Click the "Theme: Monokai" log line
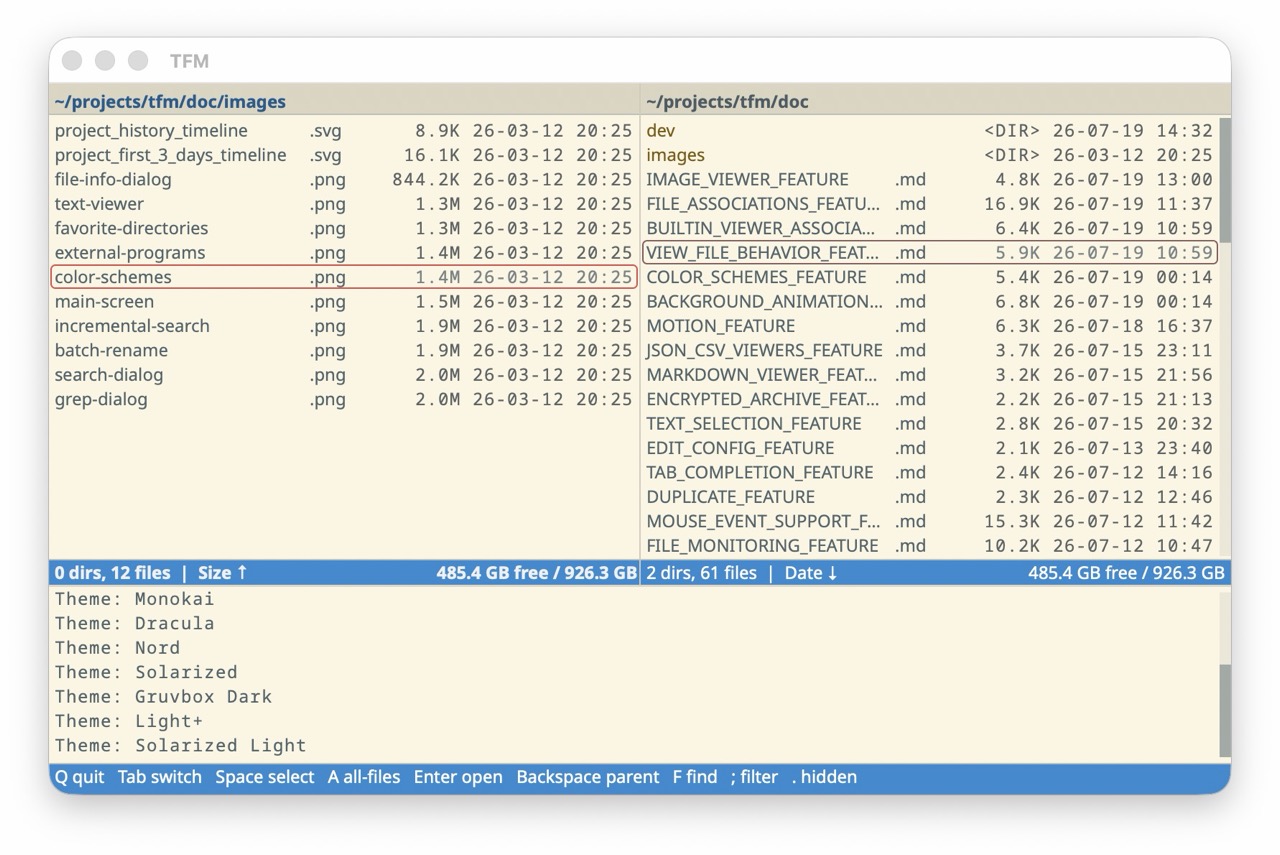The image size is (1280, 855). (x=135, y=599)
